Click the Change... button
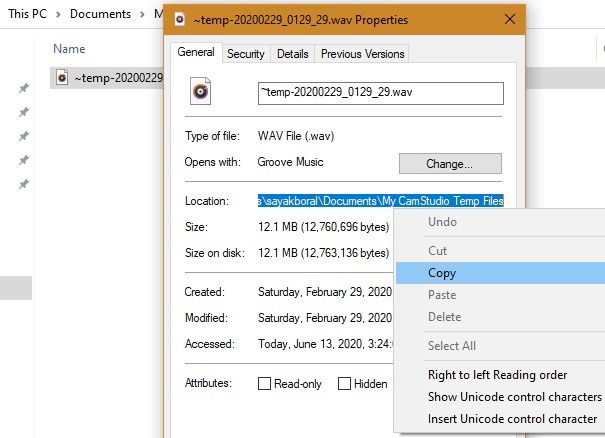This screenshot has width=605, height=438. click(450, 164)
